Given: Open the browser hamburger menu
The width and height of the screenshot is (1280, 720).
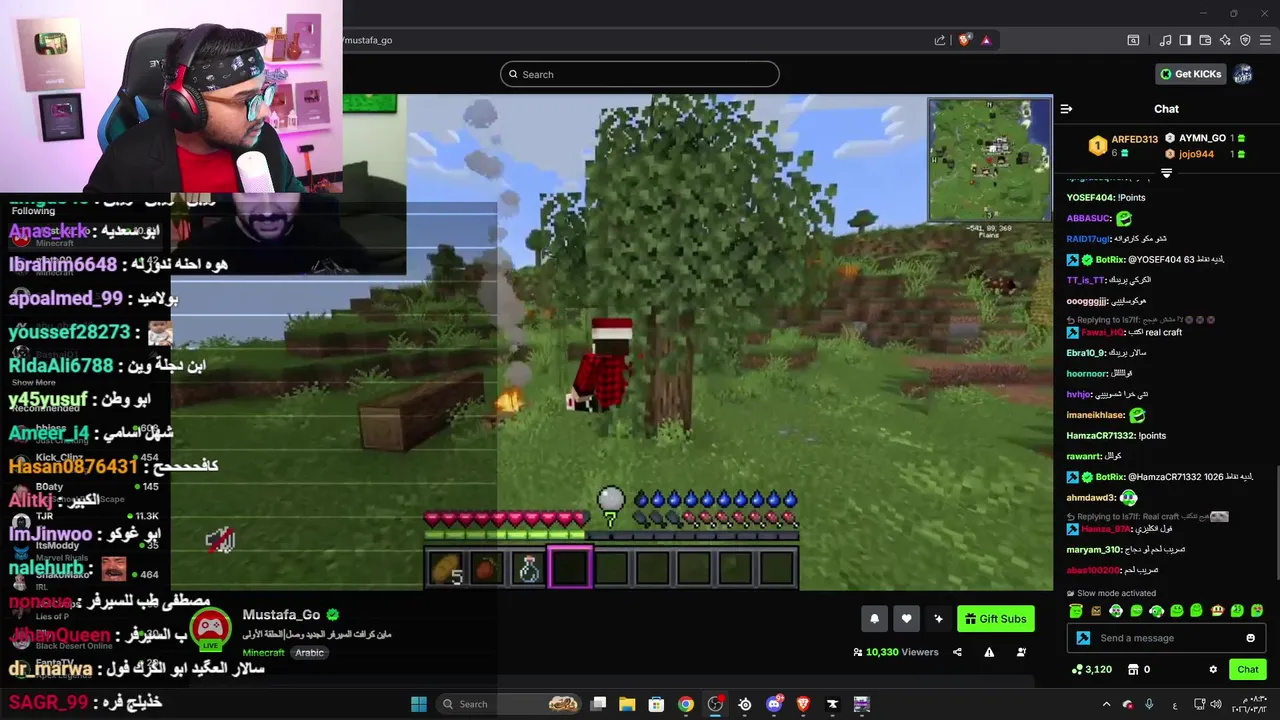Looking at the screenshot, I should click(x=1265, y=40).
